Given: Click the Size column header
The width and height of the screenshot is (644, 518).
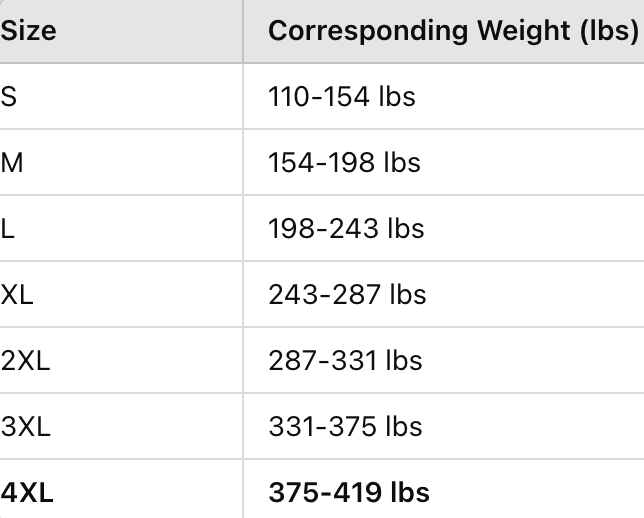Looking at the screenshot, I should [28, 31].
